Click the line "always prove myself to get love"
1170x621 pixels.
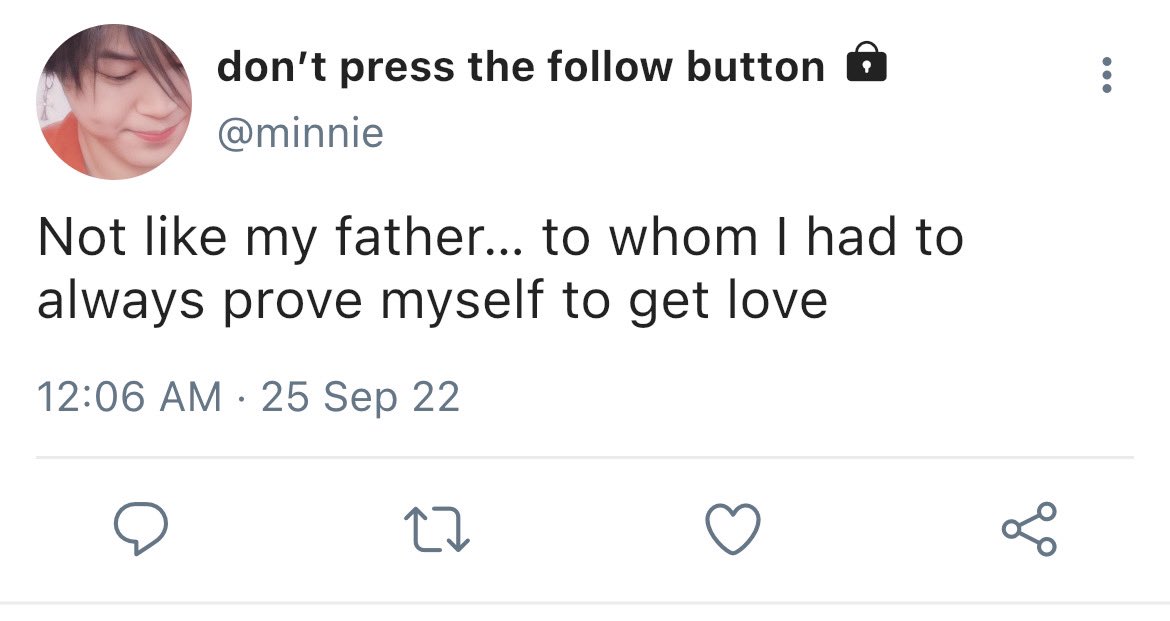tap(432, 301)
